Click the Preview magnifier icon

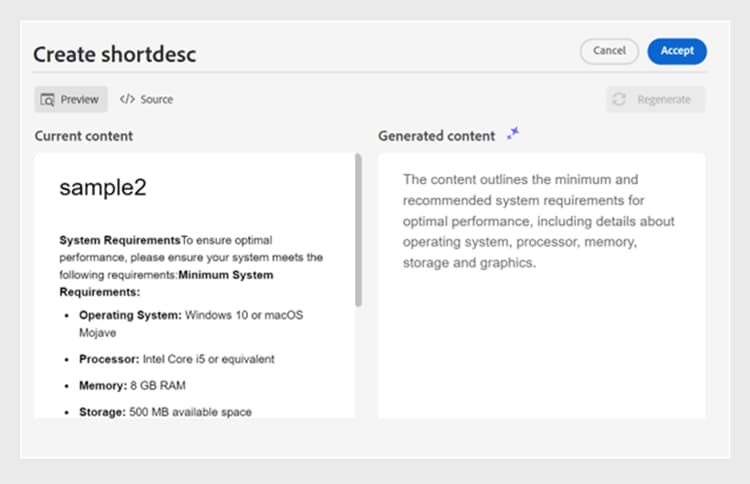point(47,99)
